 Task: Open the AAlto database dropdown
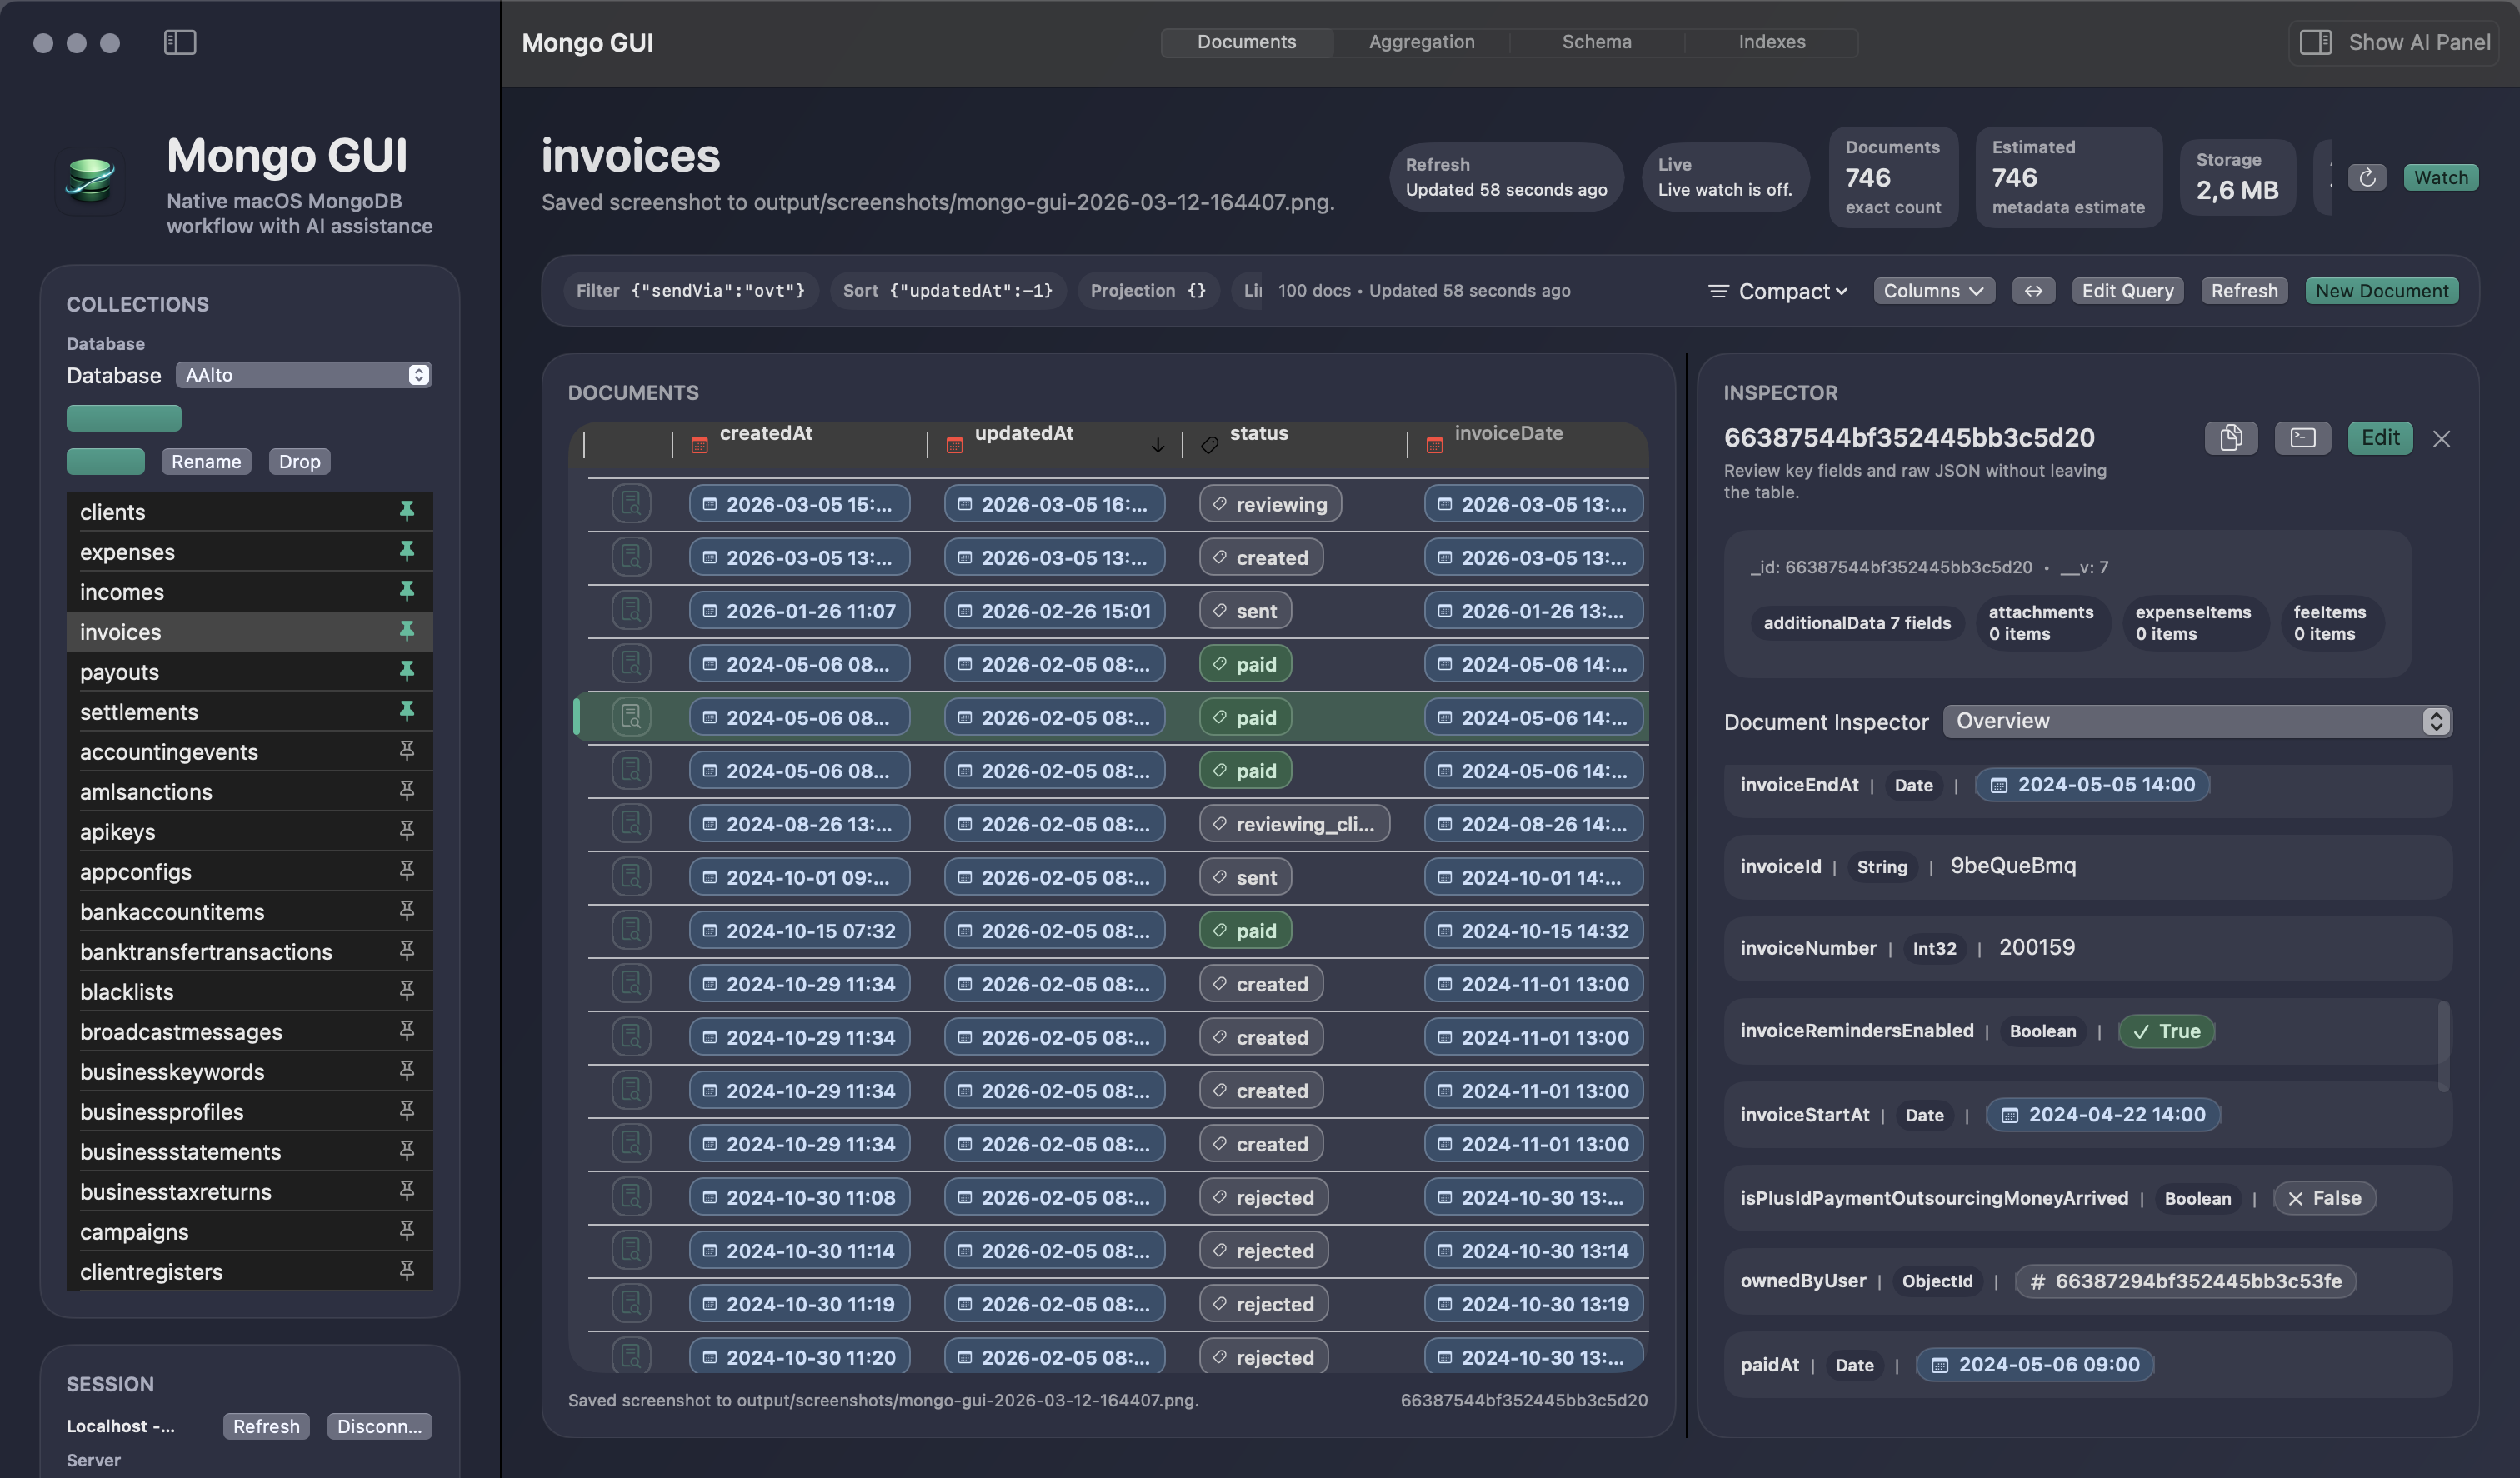tap(304, 375)
